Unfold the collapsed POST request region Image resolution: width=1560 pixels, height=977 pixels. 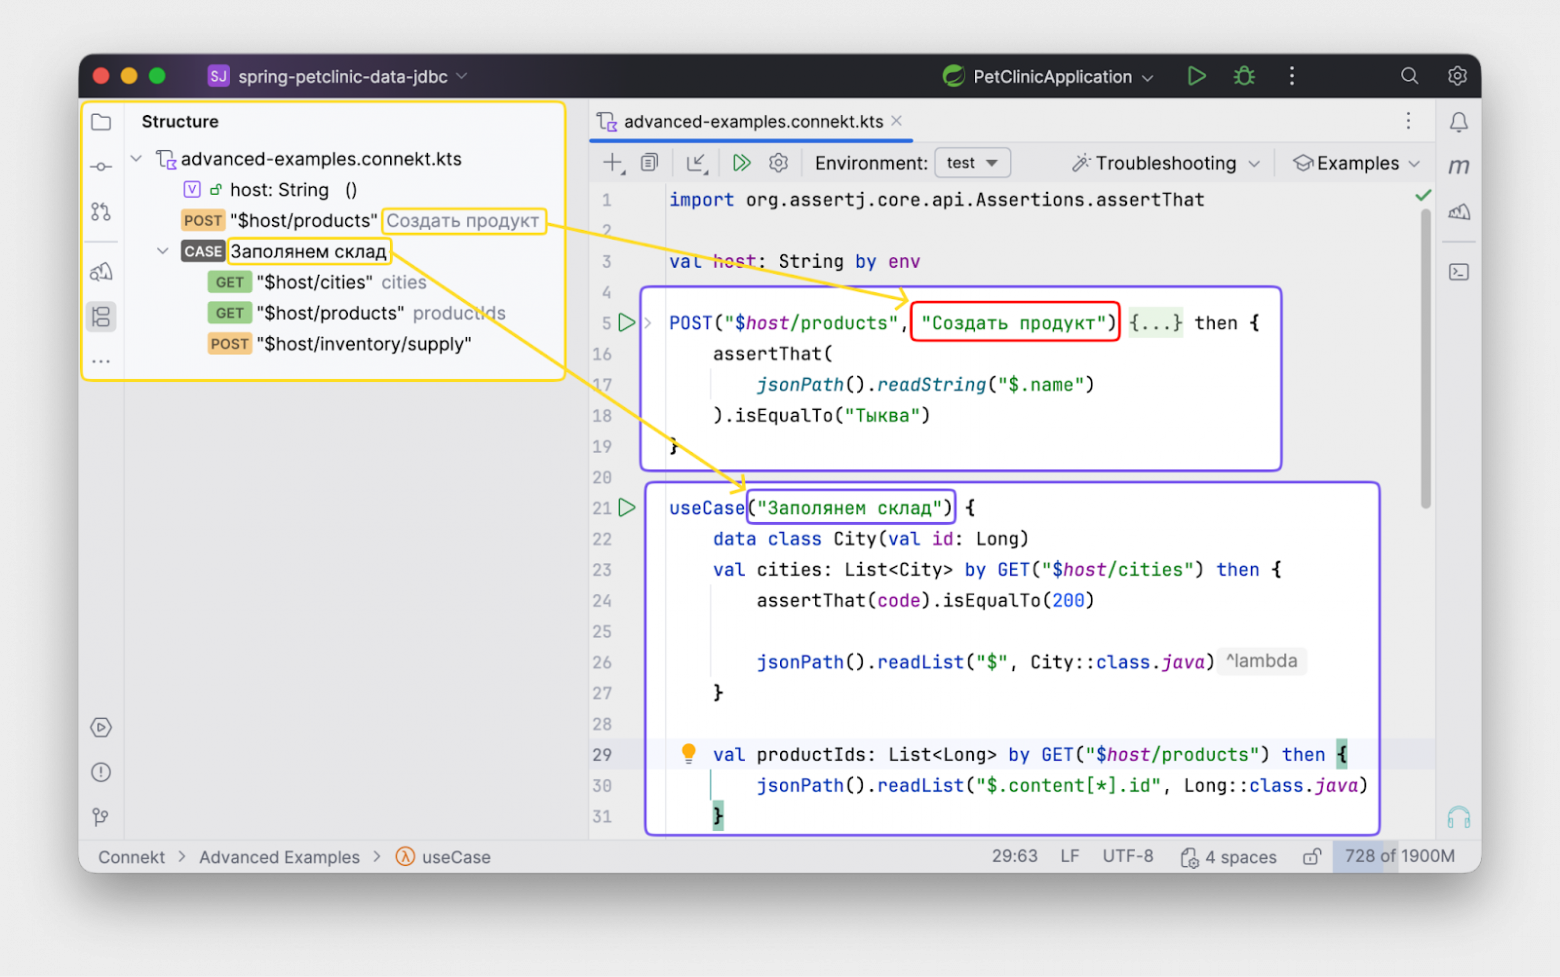tap(647, 323)
